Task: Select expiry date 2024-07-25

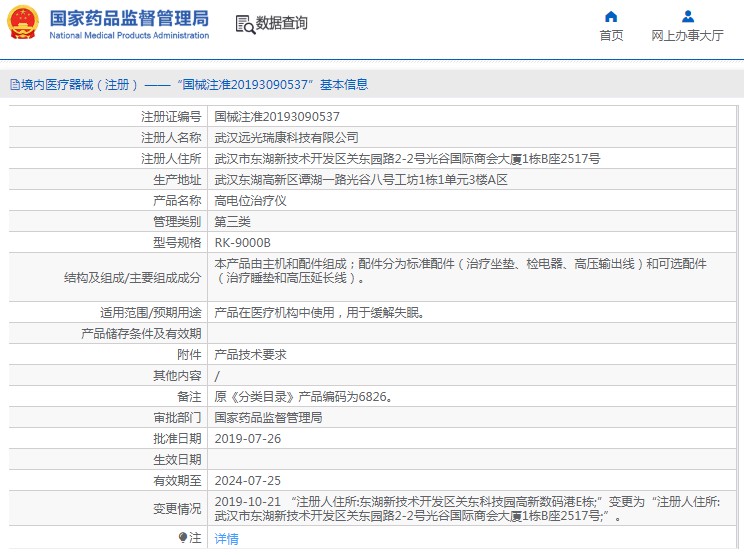Action: (x=248, y=481)
